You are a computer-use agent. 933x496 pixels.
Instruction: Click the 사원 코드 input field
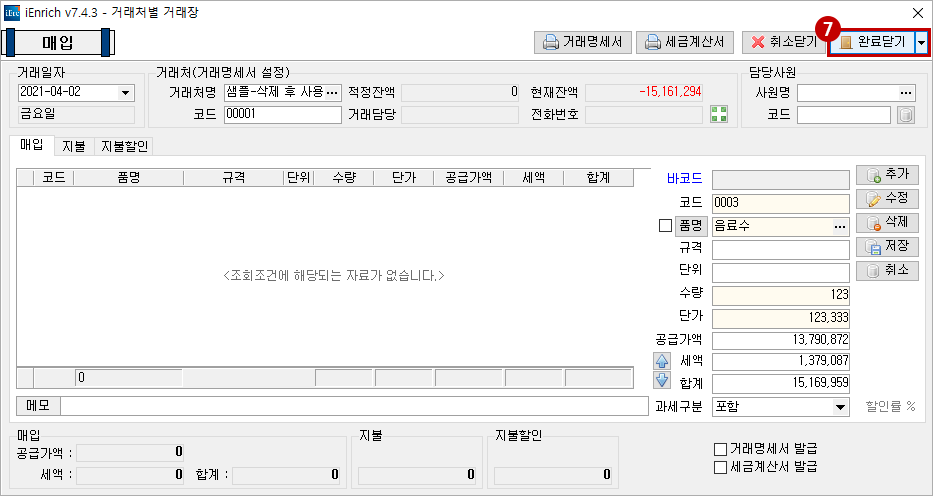[x=844, y=115]
